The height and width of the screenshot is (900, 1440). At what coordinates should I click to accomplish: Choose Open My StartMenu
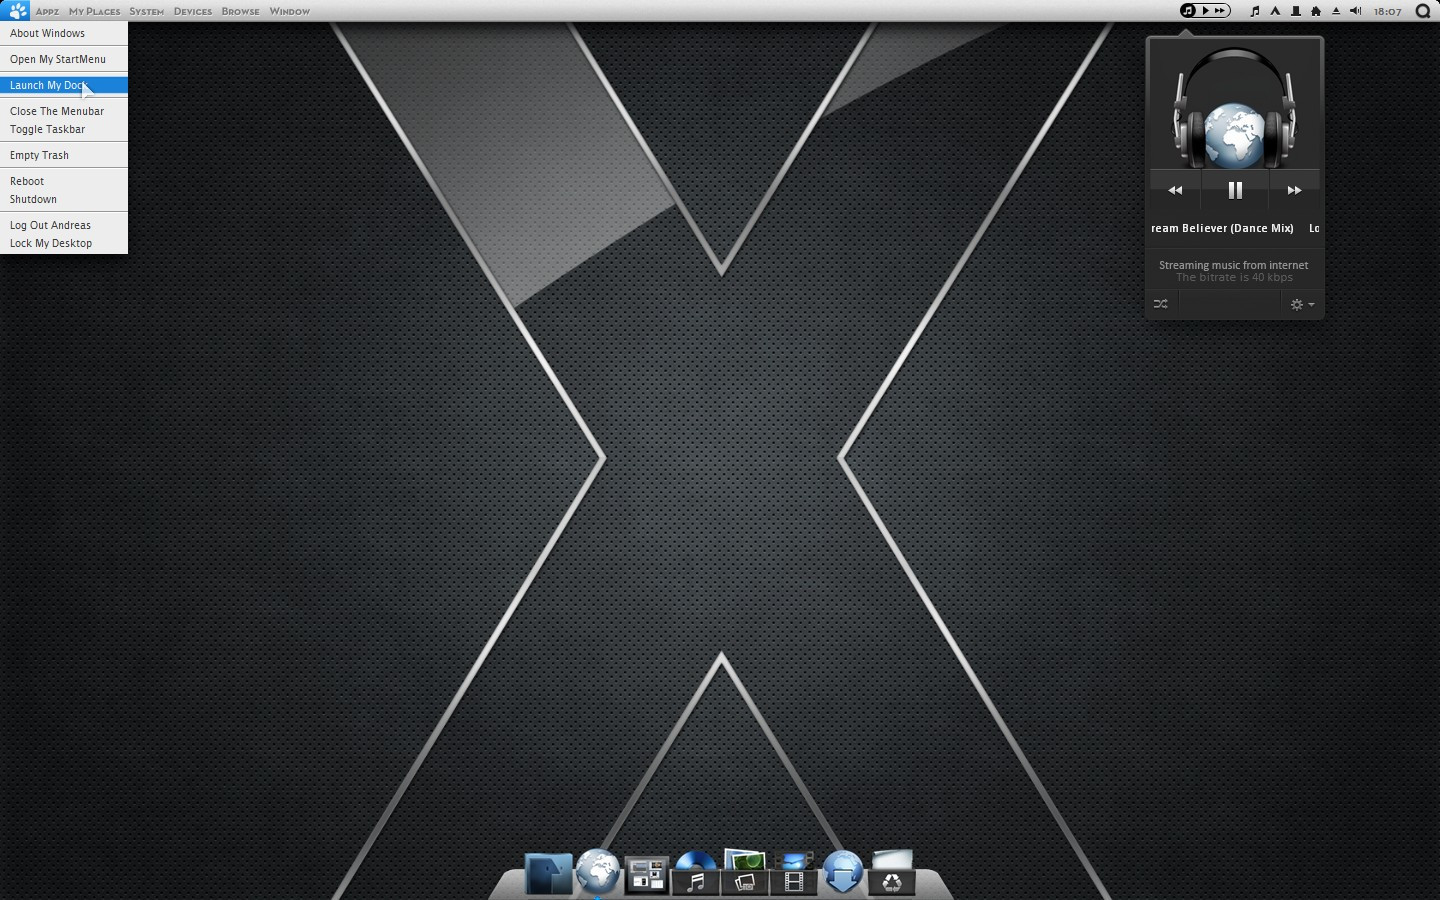[64, 59]
